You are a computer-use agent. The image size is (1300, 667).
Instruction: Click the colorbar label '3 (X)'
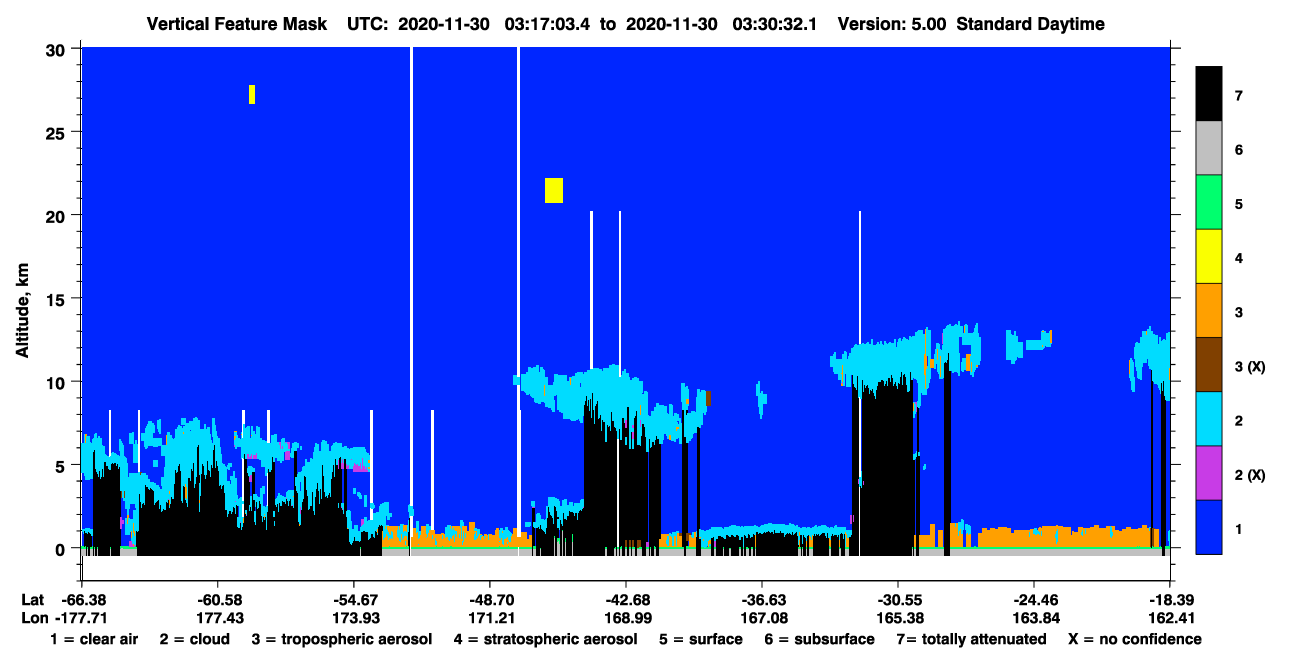pyautogui.click(x=1250, y=366)
